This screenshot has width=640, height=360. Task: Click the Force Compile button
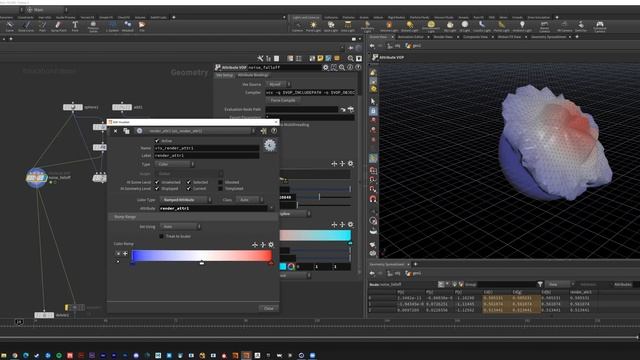(283, 100)
